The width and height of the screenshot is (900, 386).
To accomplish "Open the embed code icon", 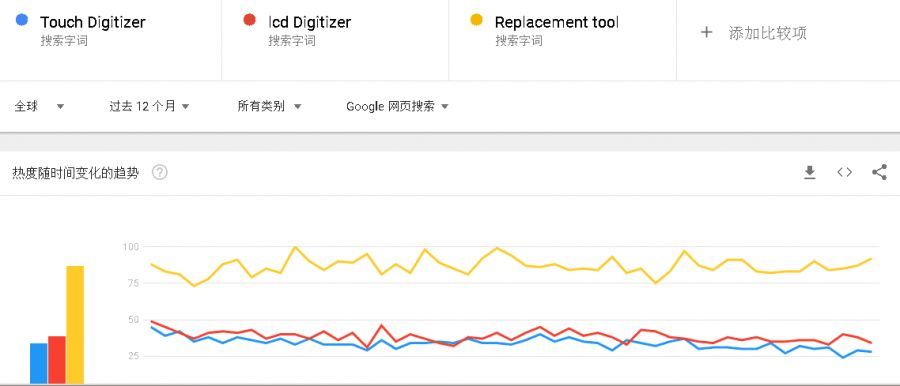I will click(x=844, y=172).
